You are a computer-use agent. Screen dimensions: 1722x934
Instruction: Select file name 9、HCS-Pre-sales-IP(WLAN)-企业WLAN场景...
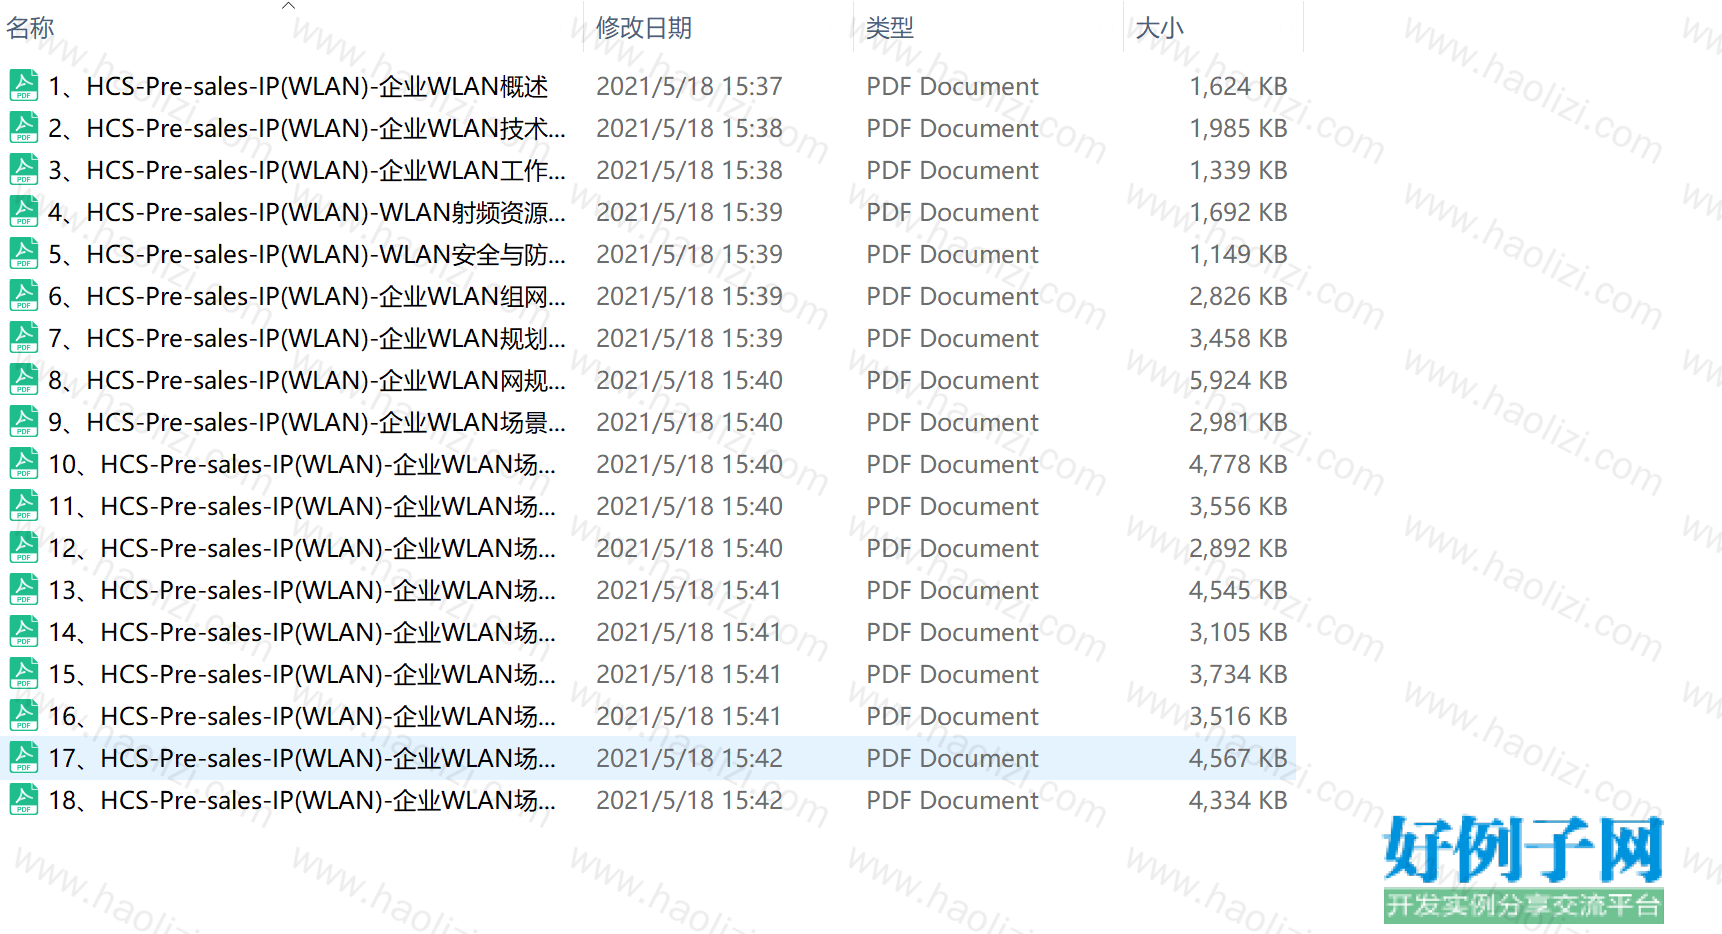307,423
